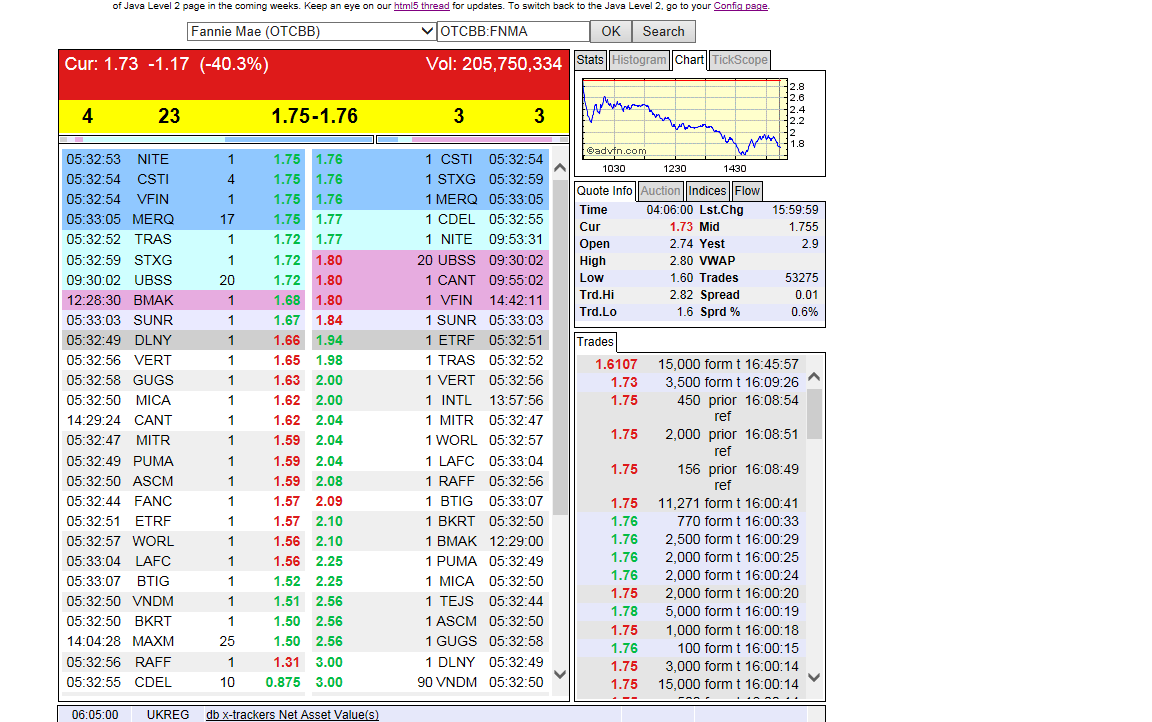
Task: Click the Trd.Hi value 2.82
Action: click(681, 295)
